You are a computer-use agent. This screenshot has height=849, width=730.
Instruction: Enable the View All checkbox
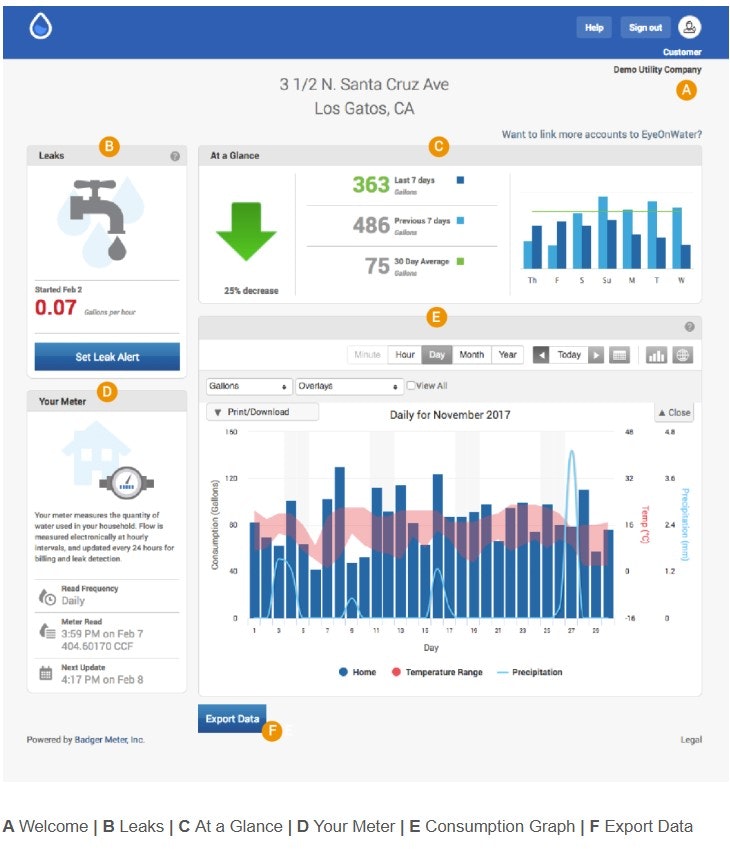coord(411,385)
